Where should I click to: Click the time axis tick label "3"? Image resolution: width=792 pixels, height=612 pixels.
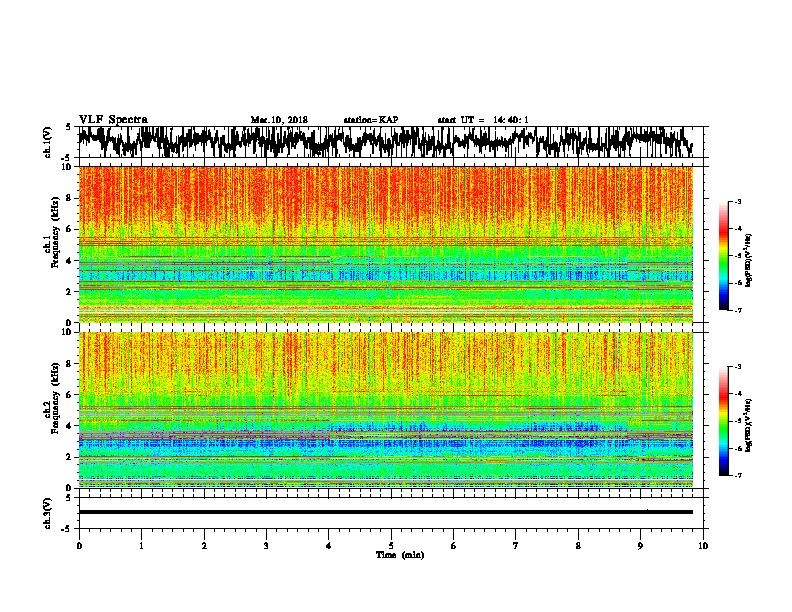click(266, 546)
